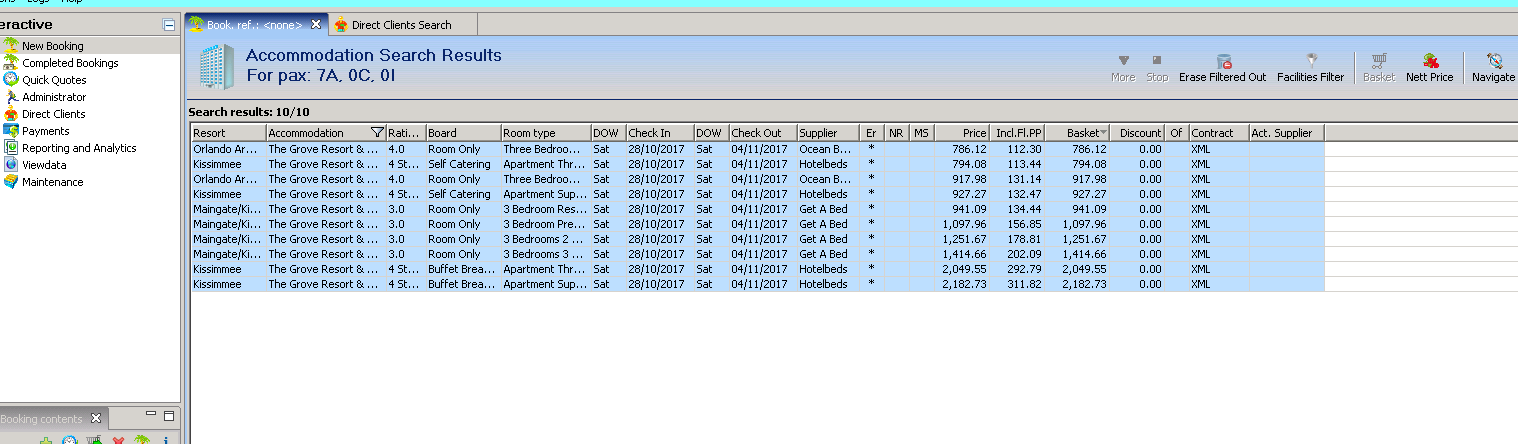Screen dimensions: 1518x444
Task: Maximize the Booking contents panel
Action: point(169,416)
